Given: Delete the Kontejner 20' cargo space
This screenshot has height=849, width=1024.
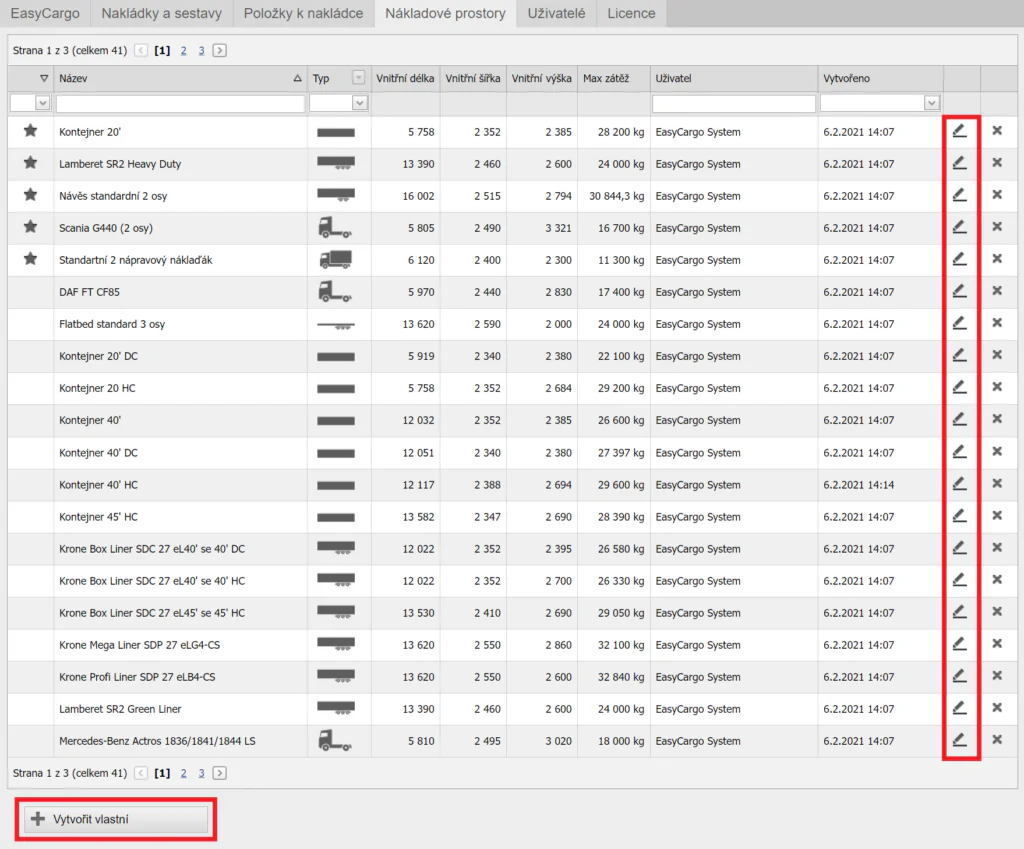Looking at the screenshot, I should coord(997,131).
